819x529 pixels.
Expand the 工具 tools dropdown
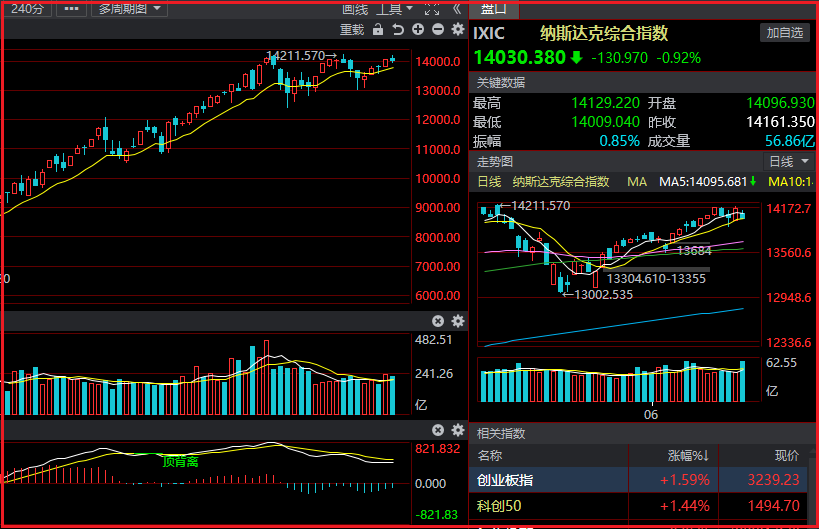[394, 9]
